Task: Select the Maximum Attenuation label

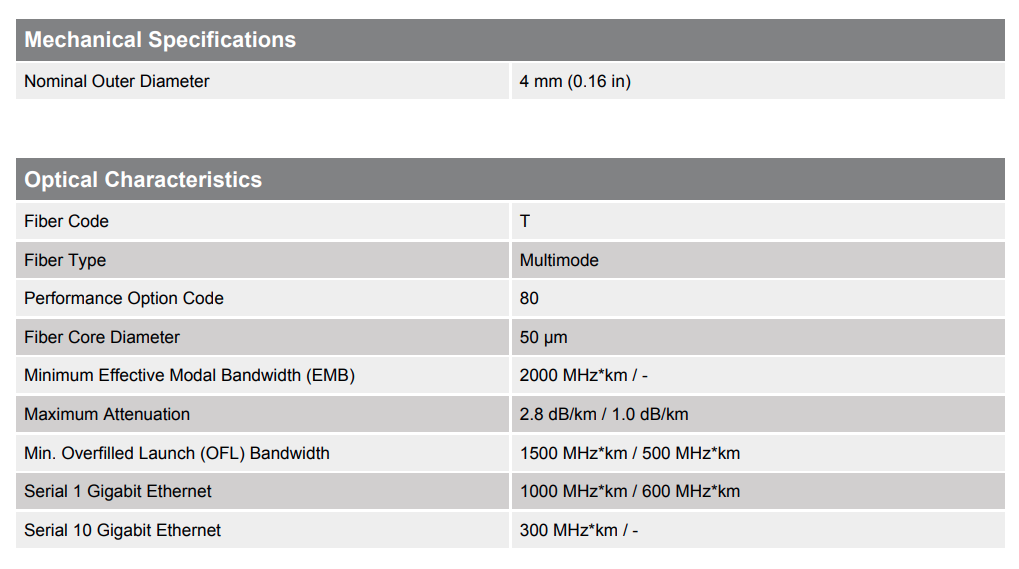Action: point(107,414)
